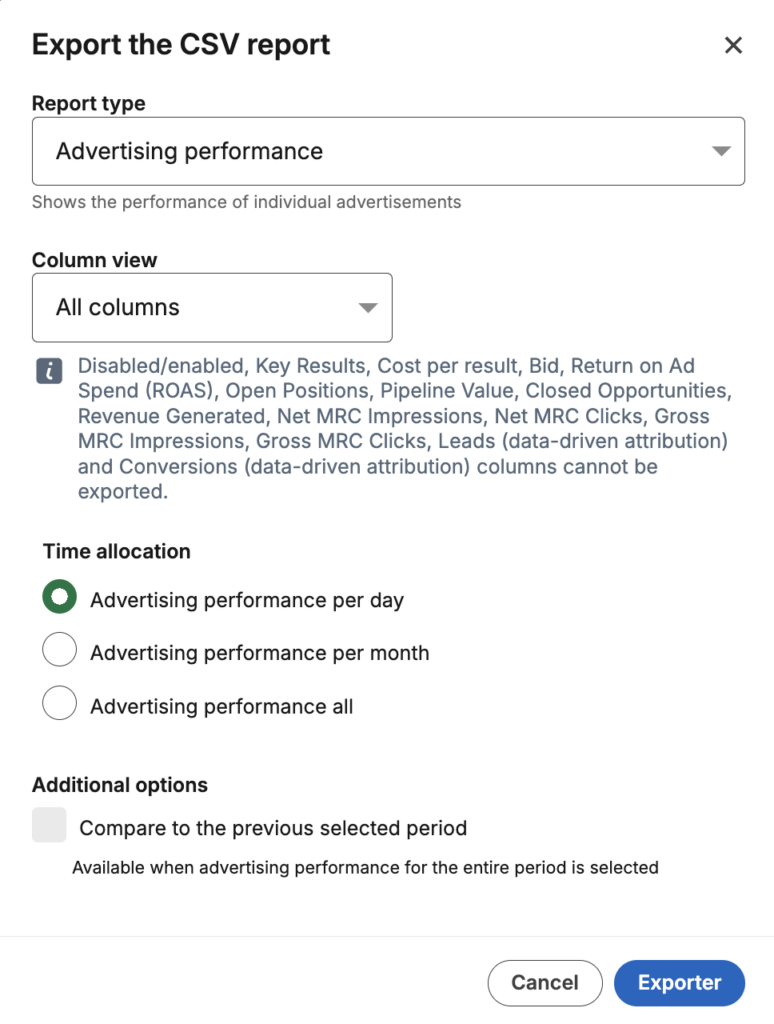Click the Column view label
The image size is (774, 1024).
pyautogui.click(x=95, y=260)
